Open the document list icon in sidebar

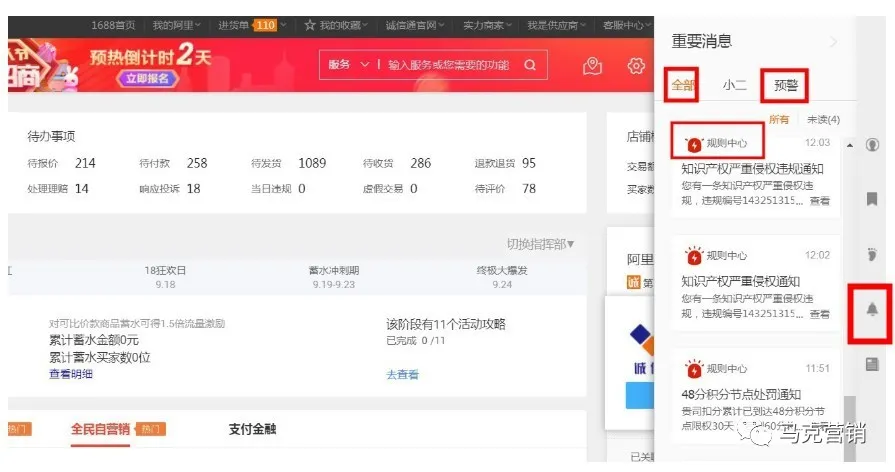[x=872, y=364]
